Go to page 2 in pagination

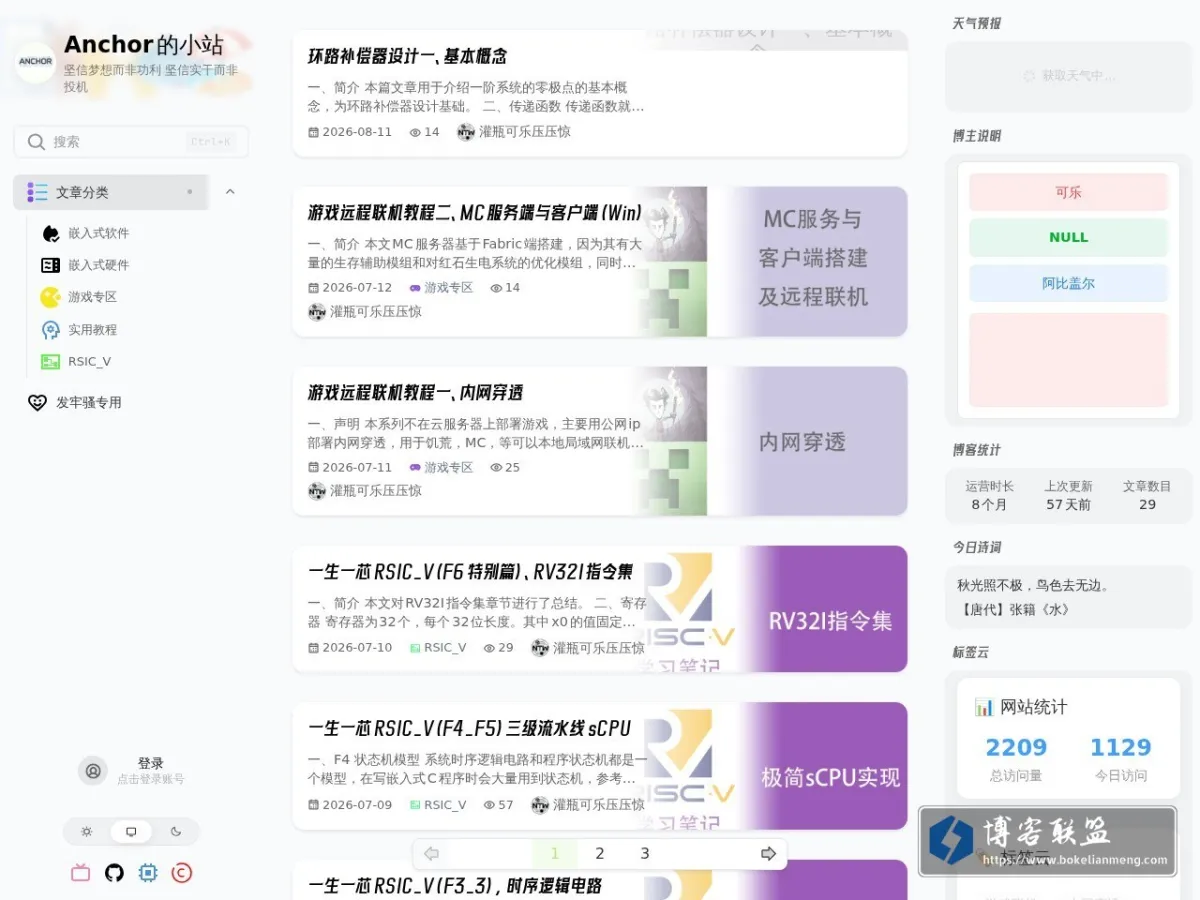600,853
